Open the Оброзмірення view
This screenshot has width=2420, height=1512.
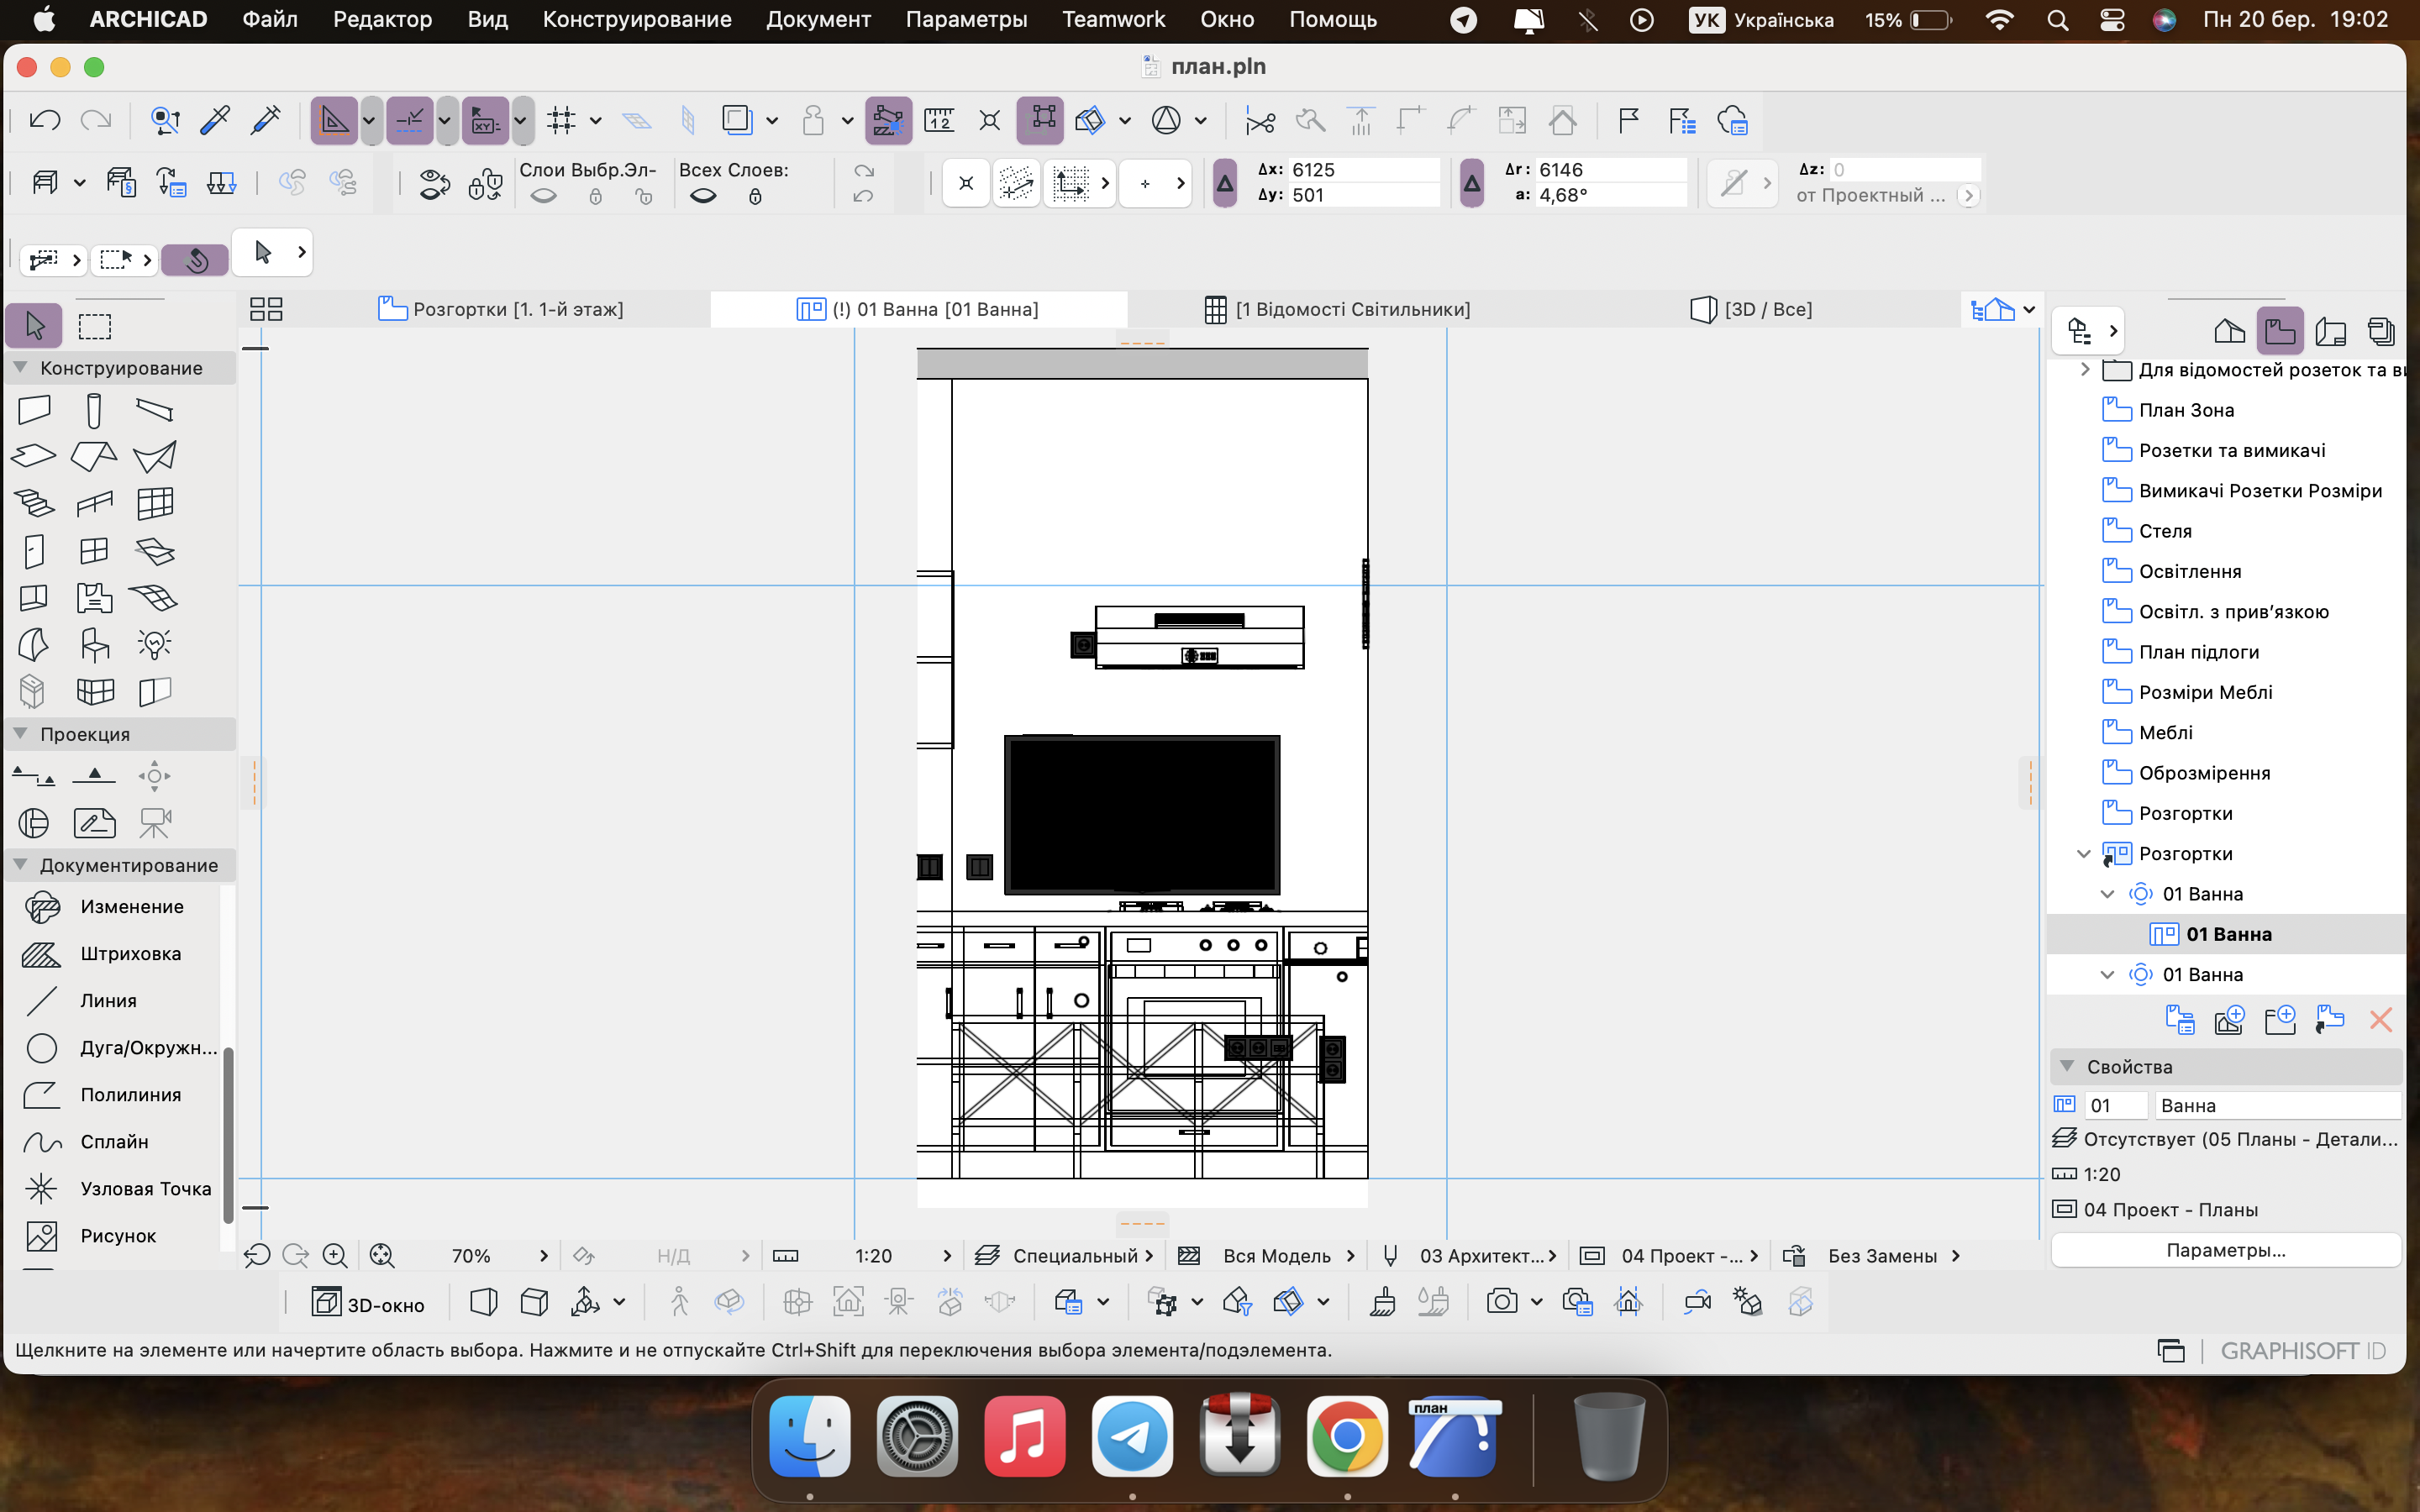2203,773
